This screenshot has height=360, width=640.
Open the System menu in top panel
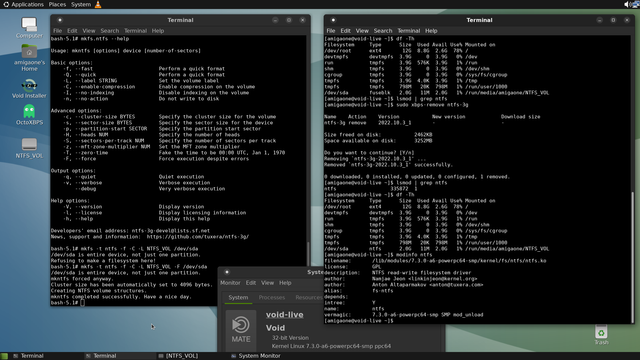(x=81, y=4)
